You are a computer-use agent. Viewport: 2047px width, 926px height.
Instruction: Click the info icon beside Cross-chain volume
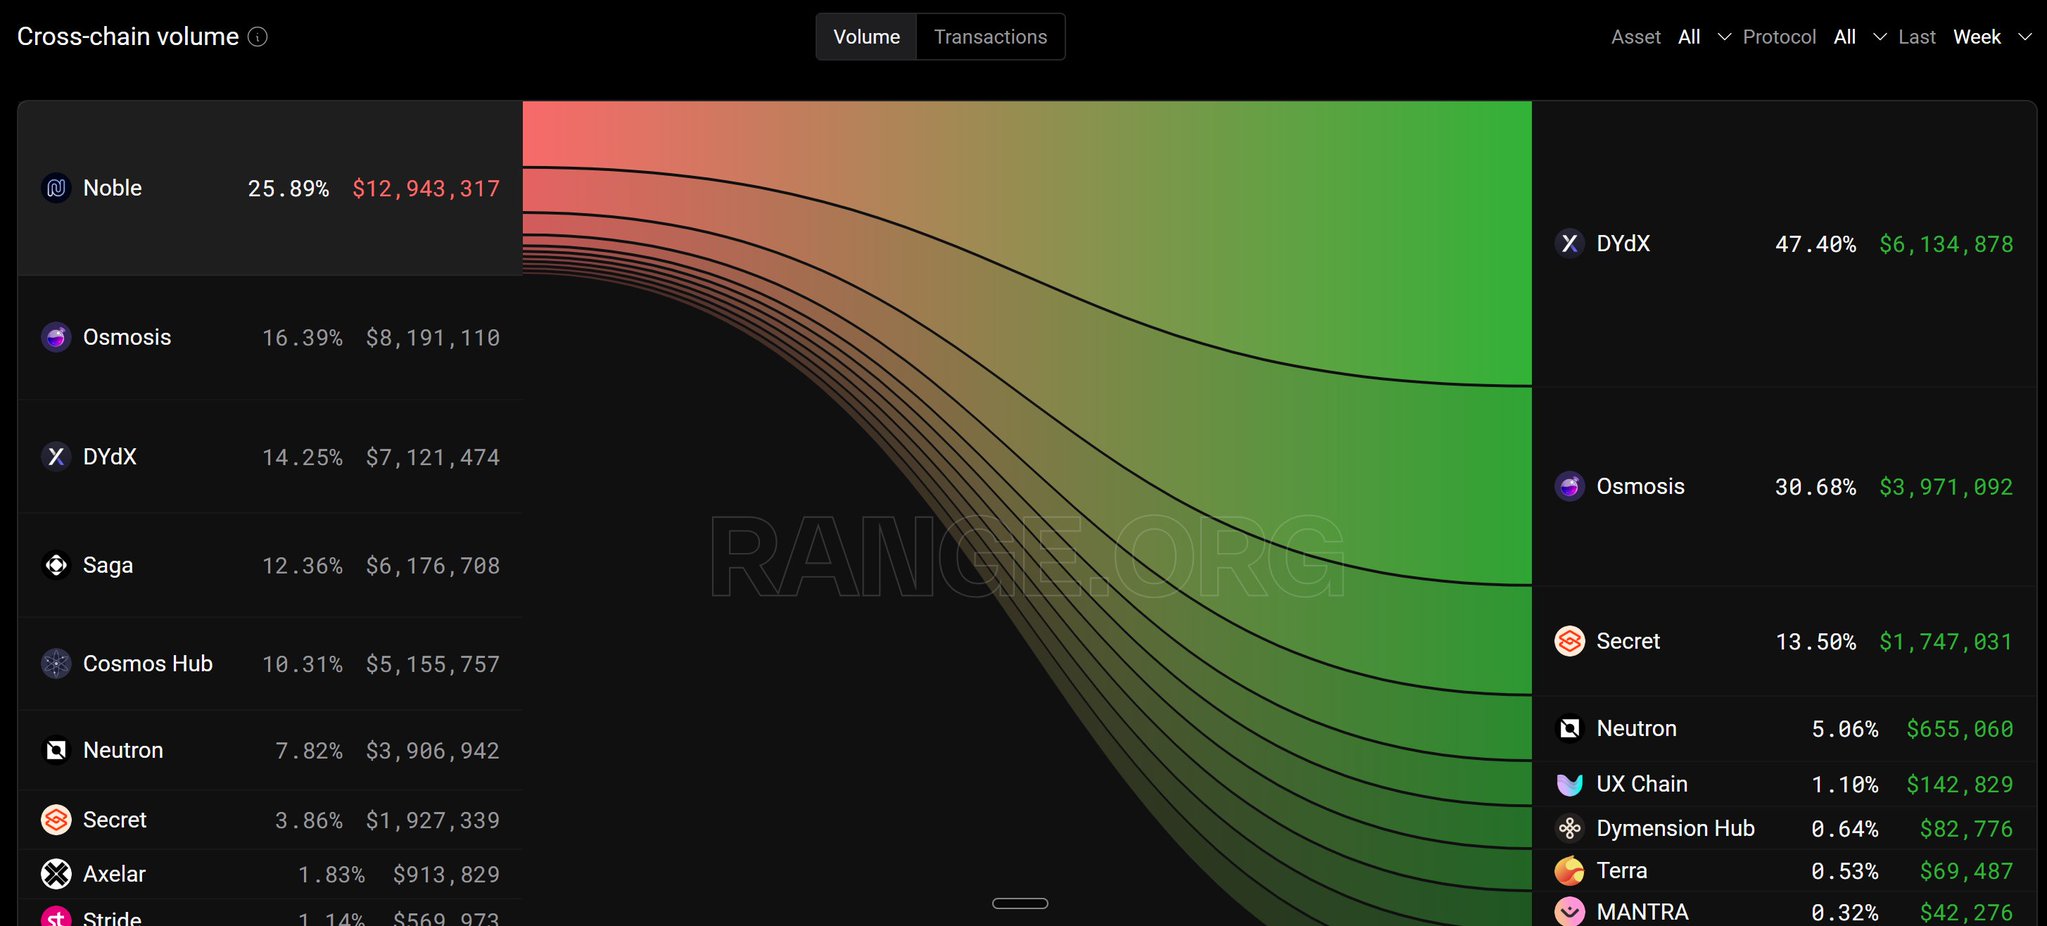(258, 37)
